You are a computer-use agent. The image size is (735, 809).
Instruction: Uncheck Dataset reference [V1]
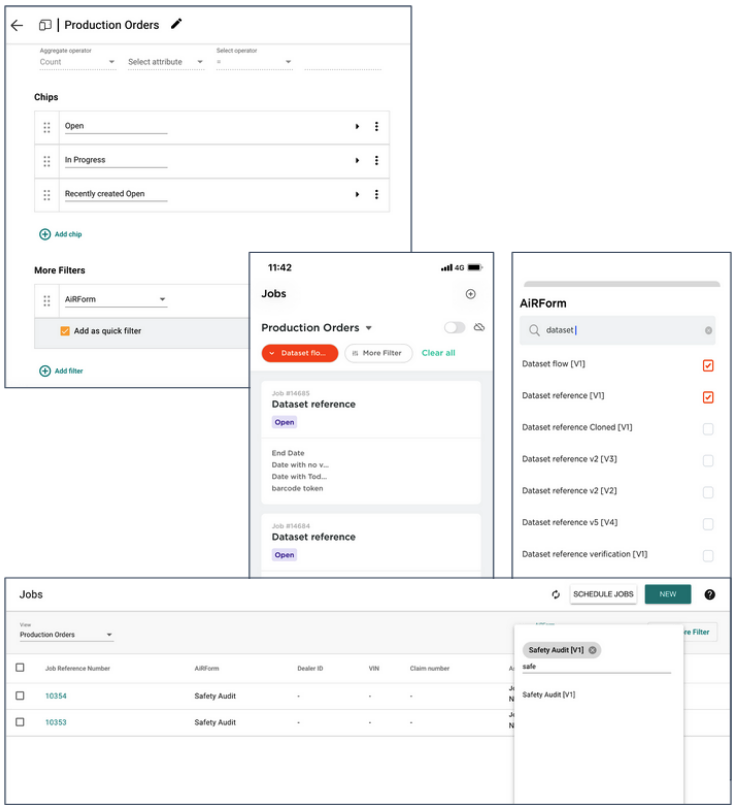click(x=708, y=397)
